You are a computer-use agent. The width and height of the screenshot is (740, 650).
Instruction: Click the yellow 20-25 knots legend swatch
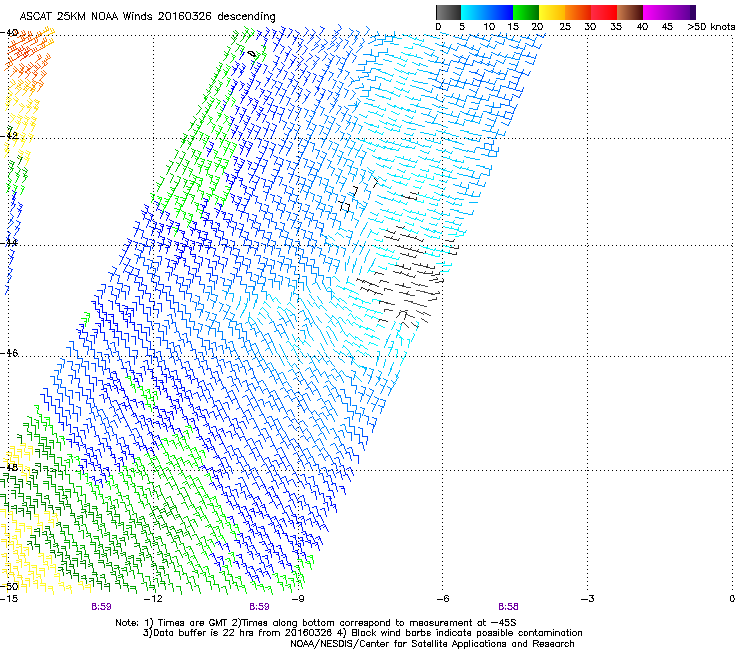click(x=551, y=12)
